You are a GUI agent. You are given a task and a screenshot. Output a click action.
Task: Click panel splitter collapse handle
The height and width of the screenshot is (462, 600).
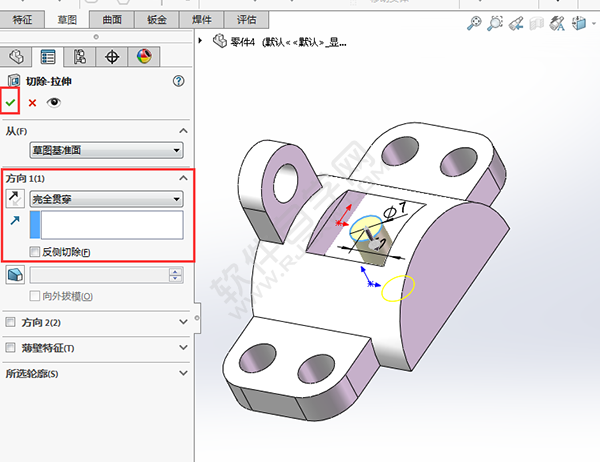tap(197, 318)
